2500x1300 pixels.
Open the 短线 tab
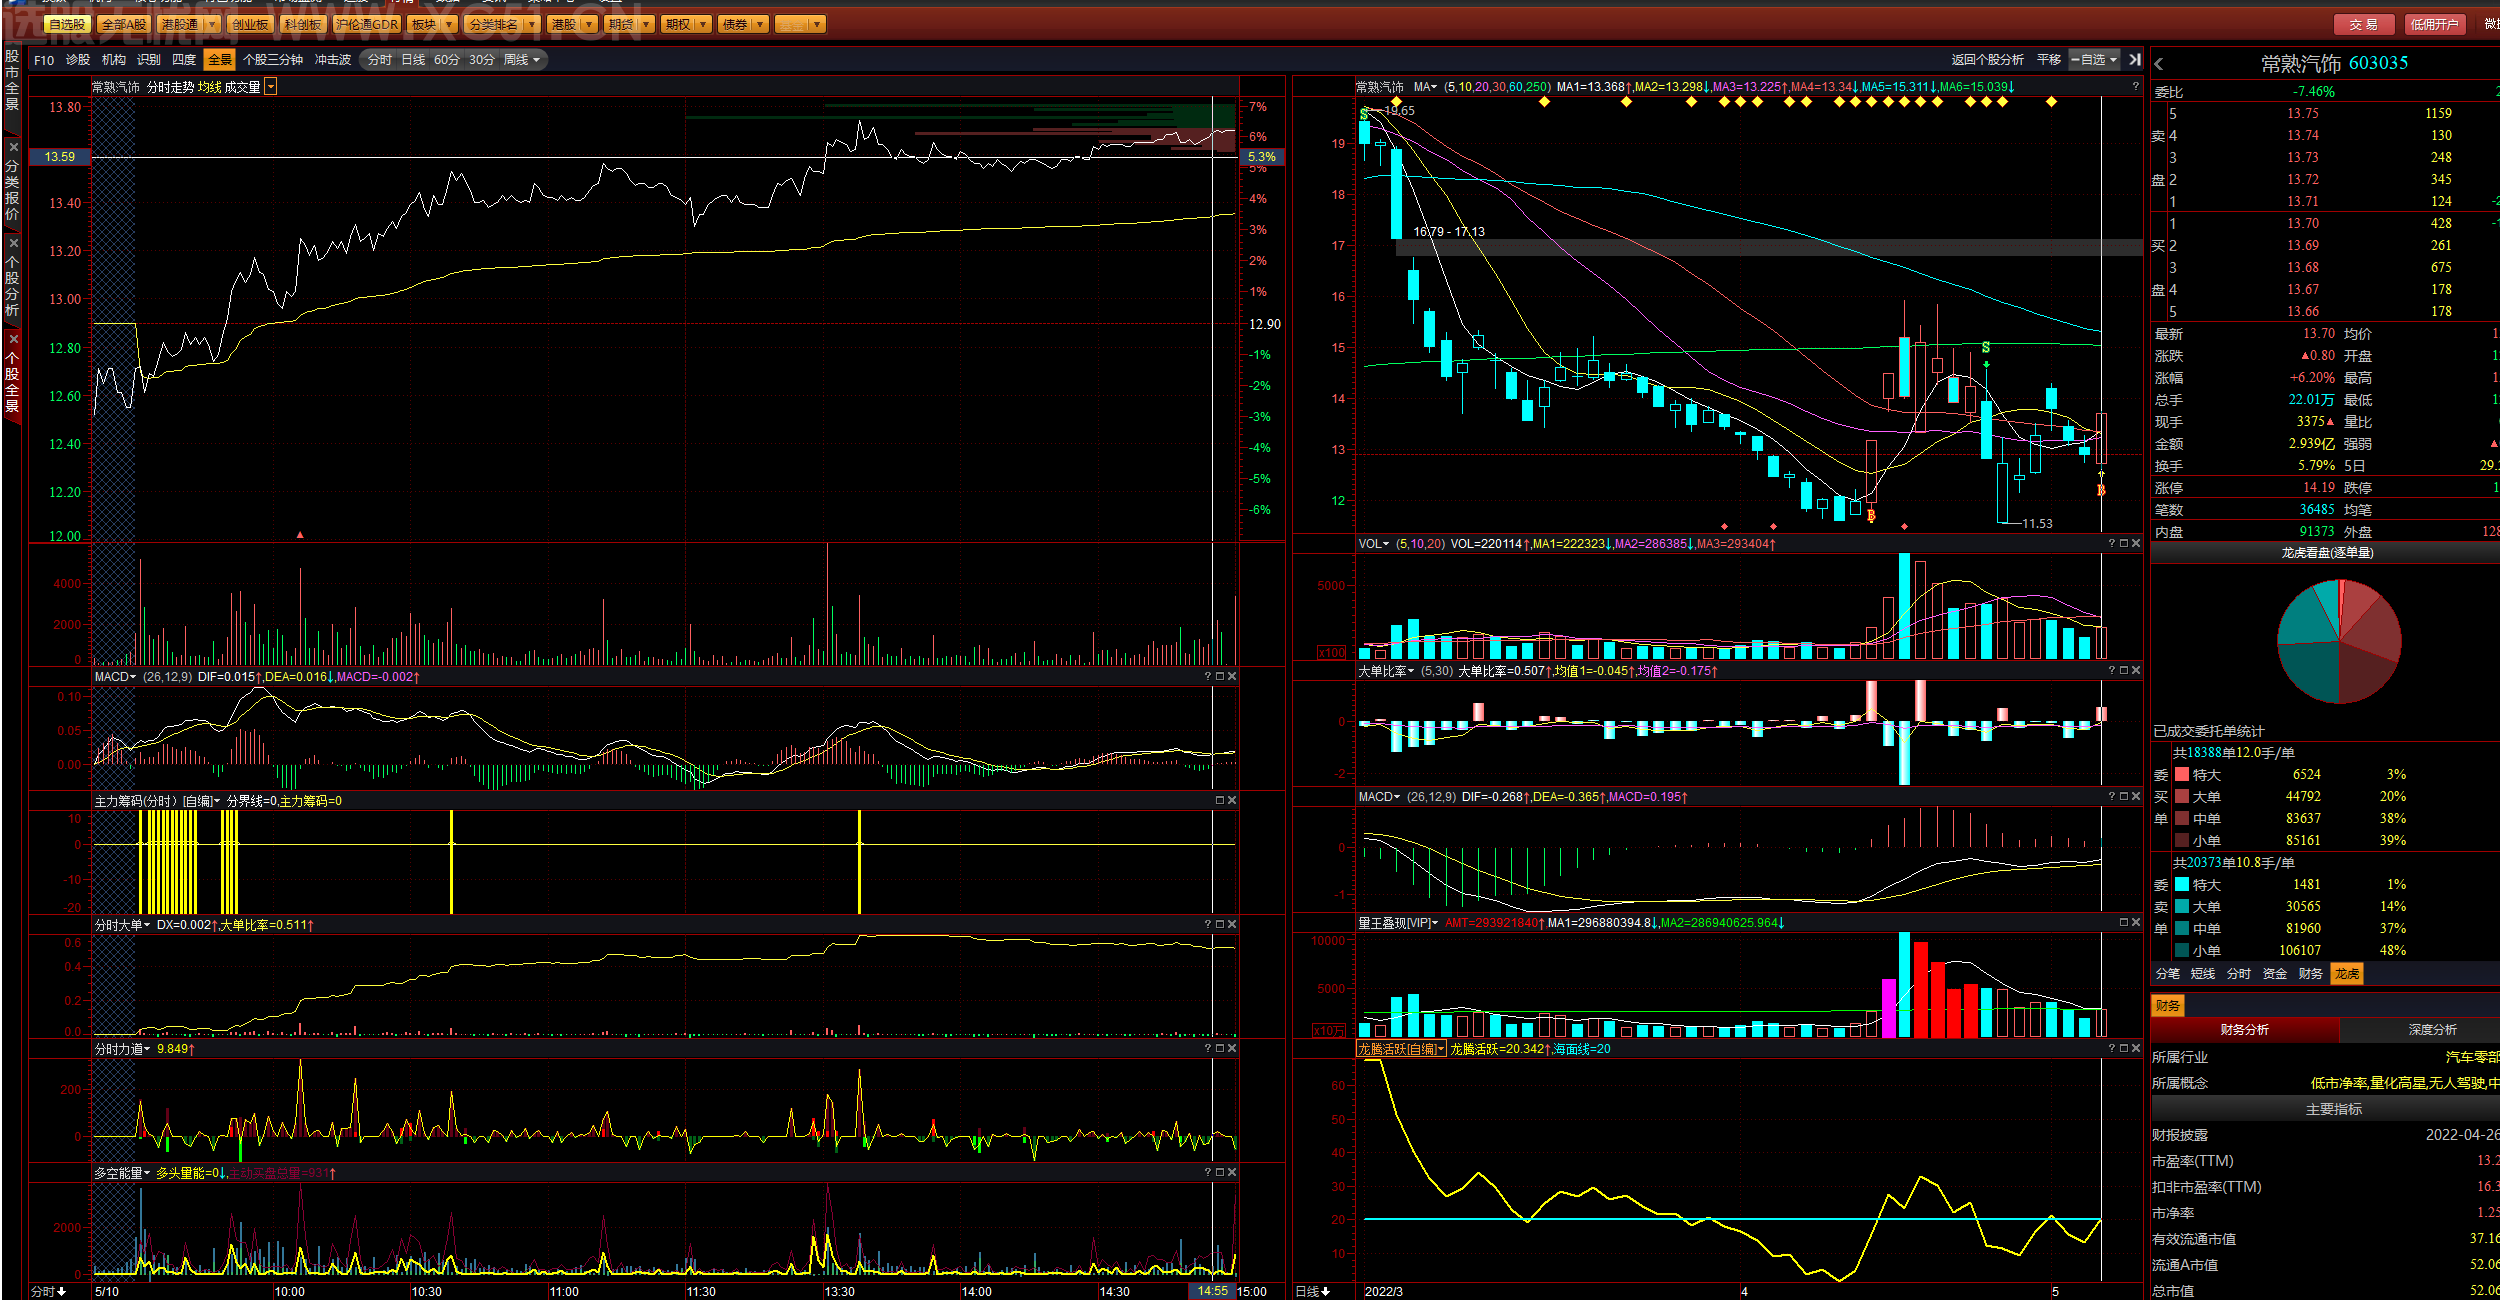2203,974
